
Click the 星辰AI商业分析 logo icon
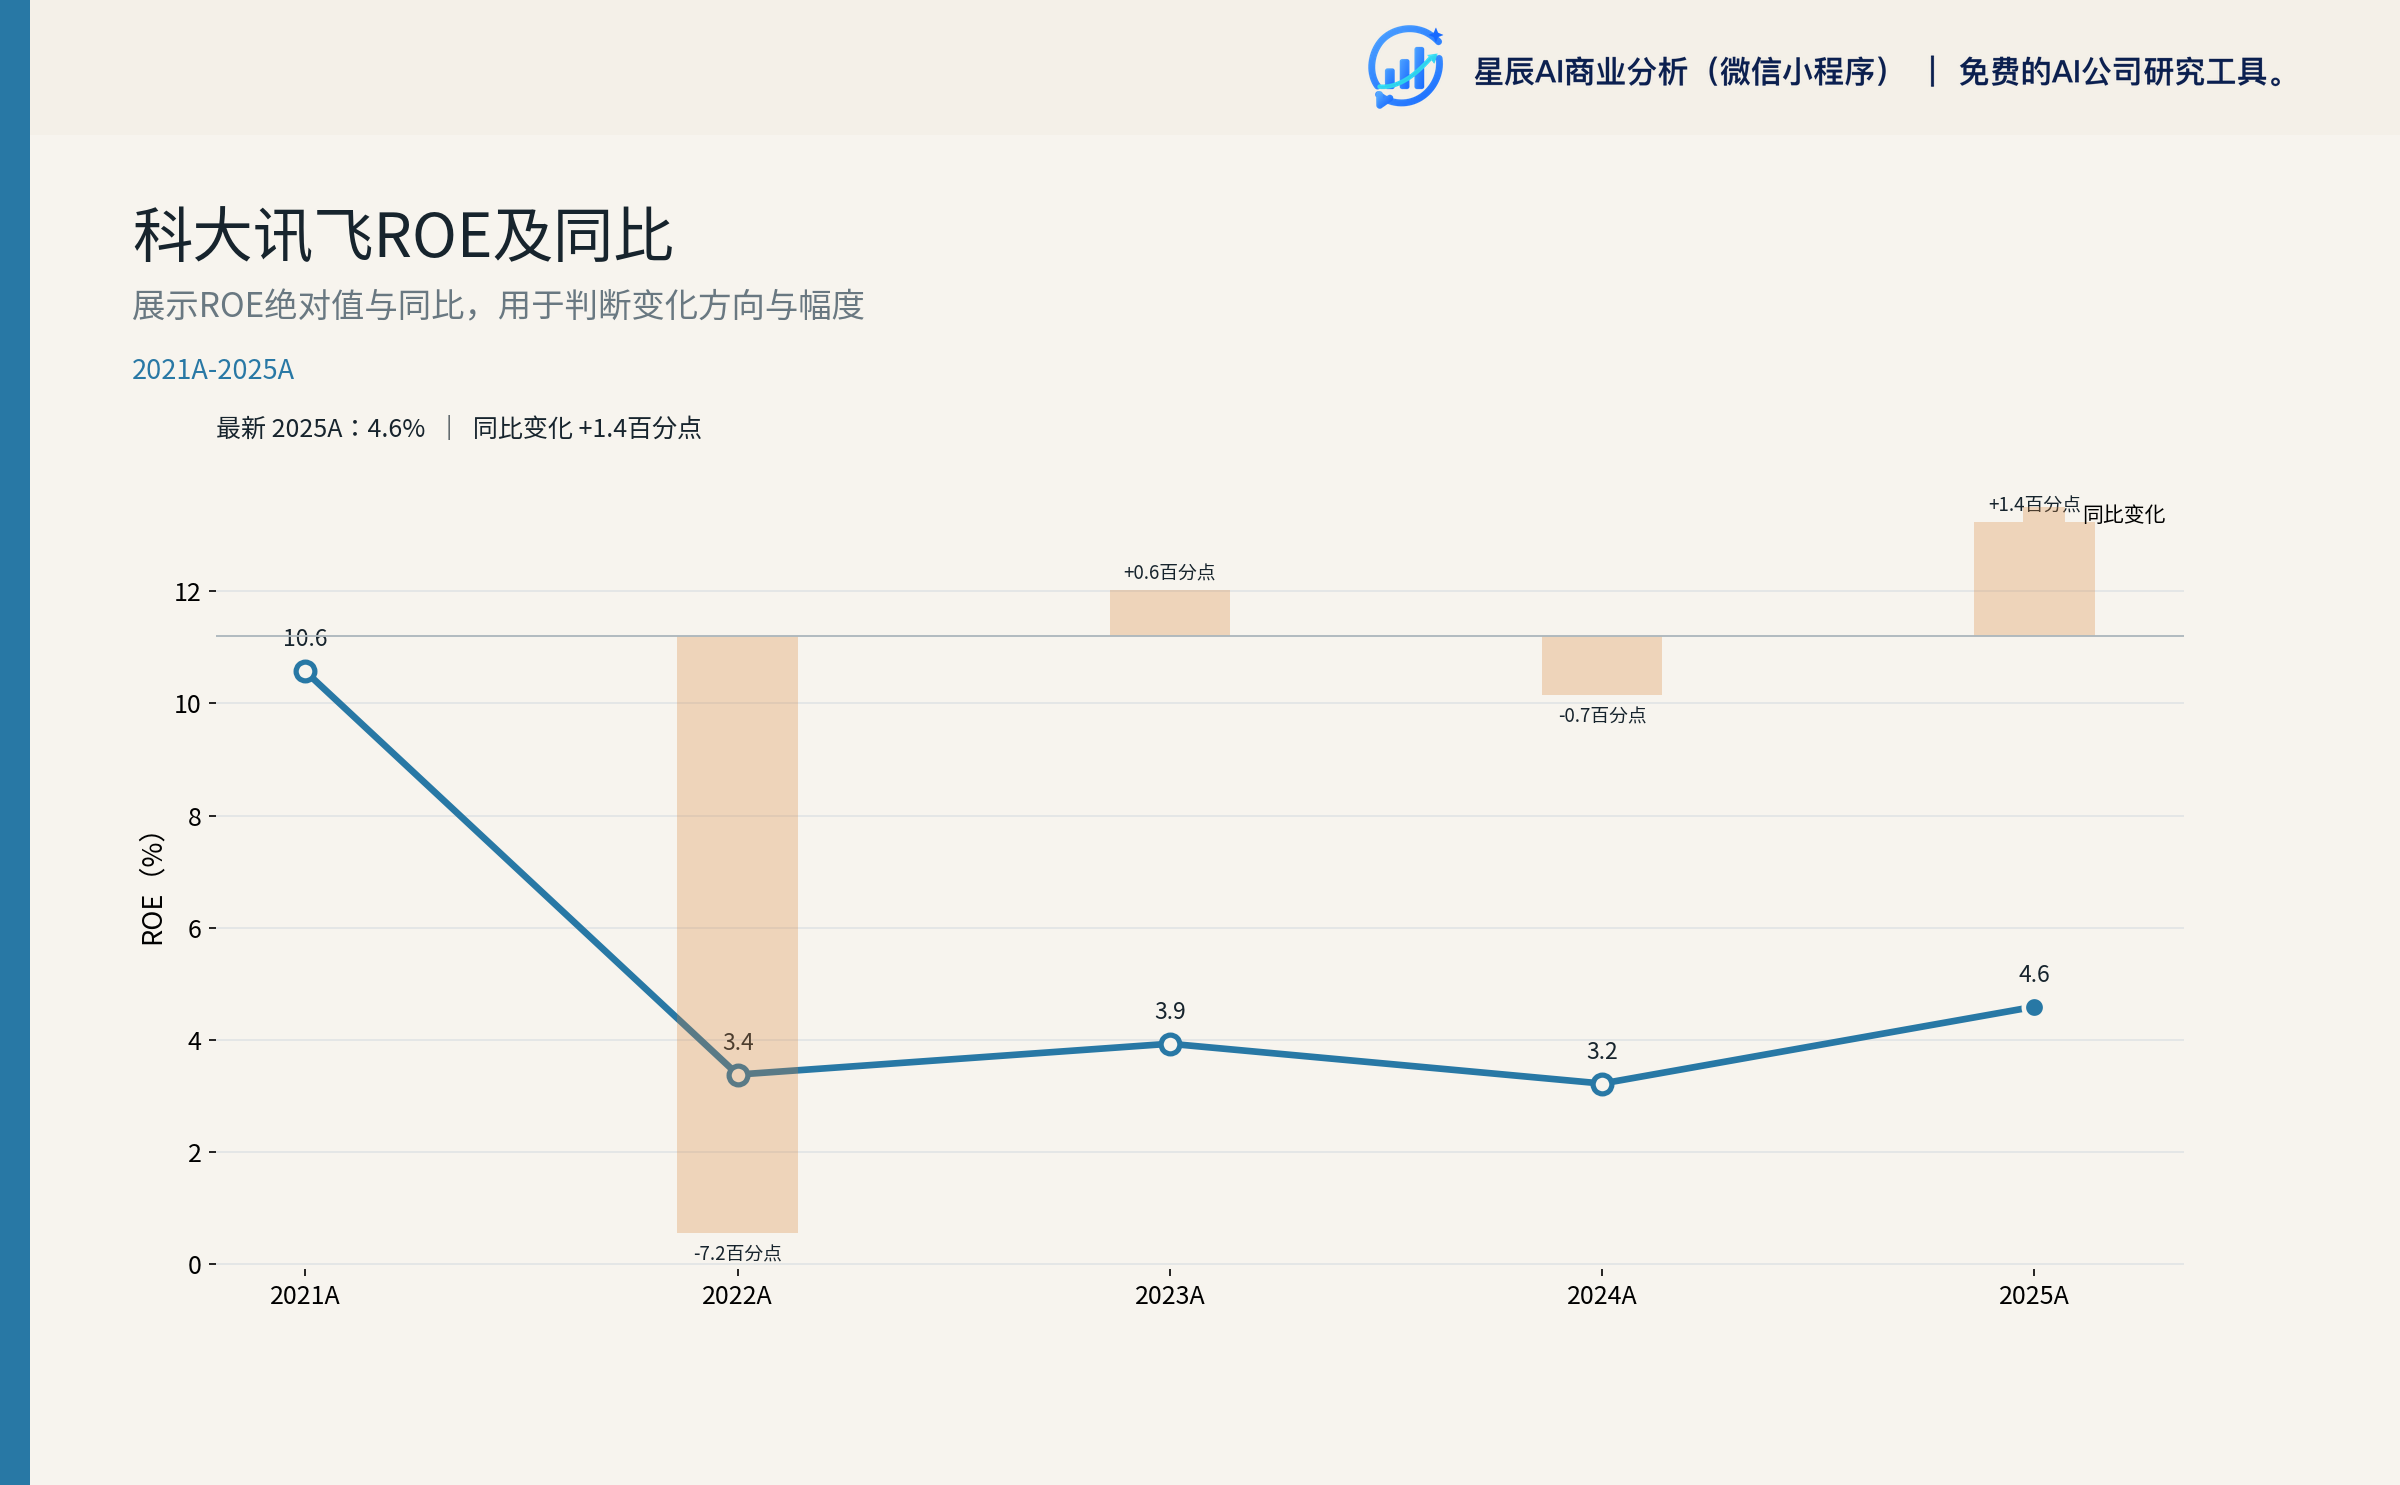point(1406,67)
